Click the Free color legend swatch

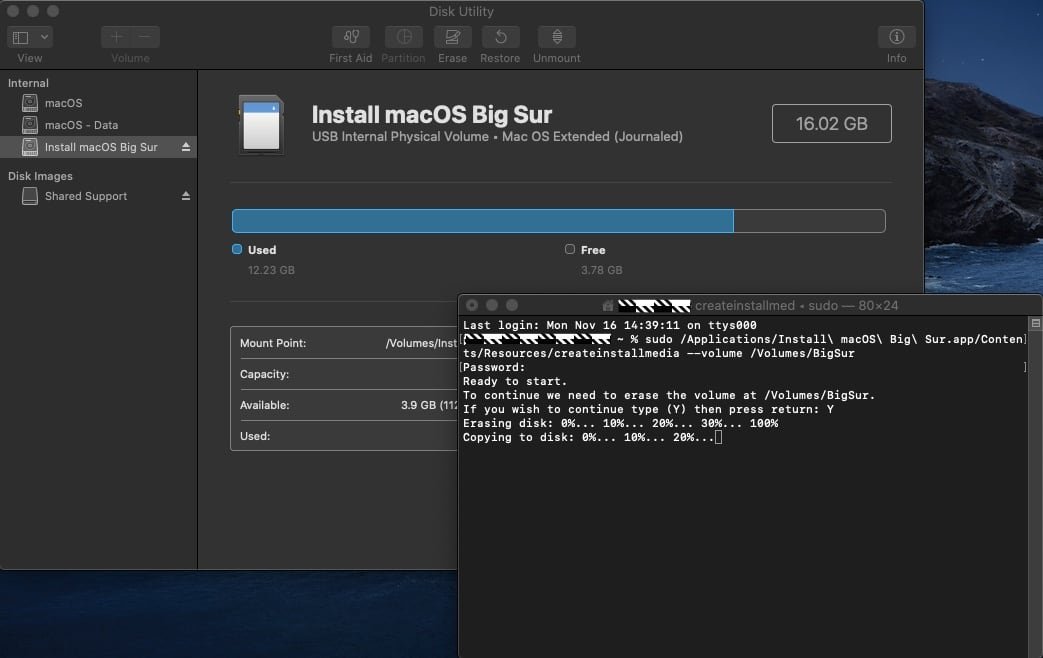(570, 249)
